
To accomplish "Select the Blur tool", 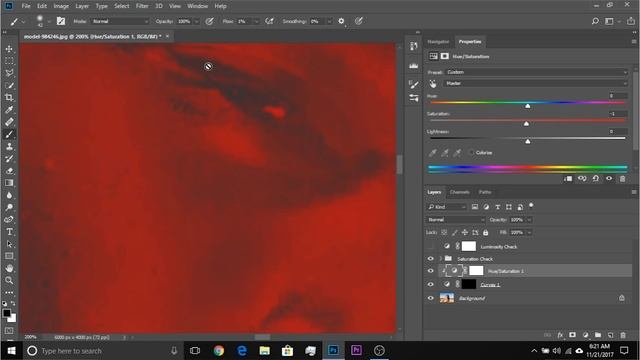I will 9,195.
